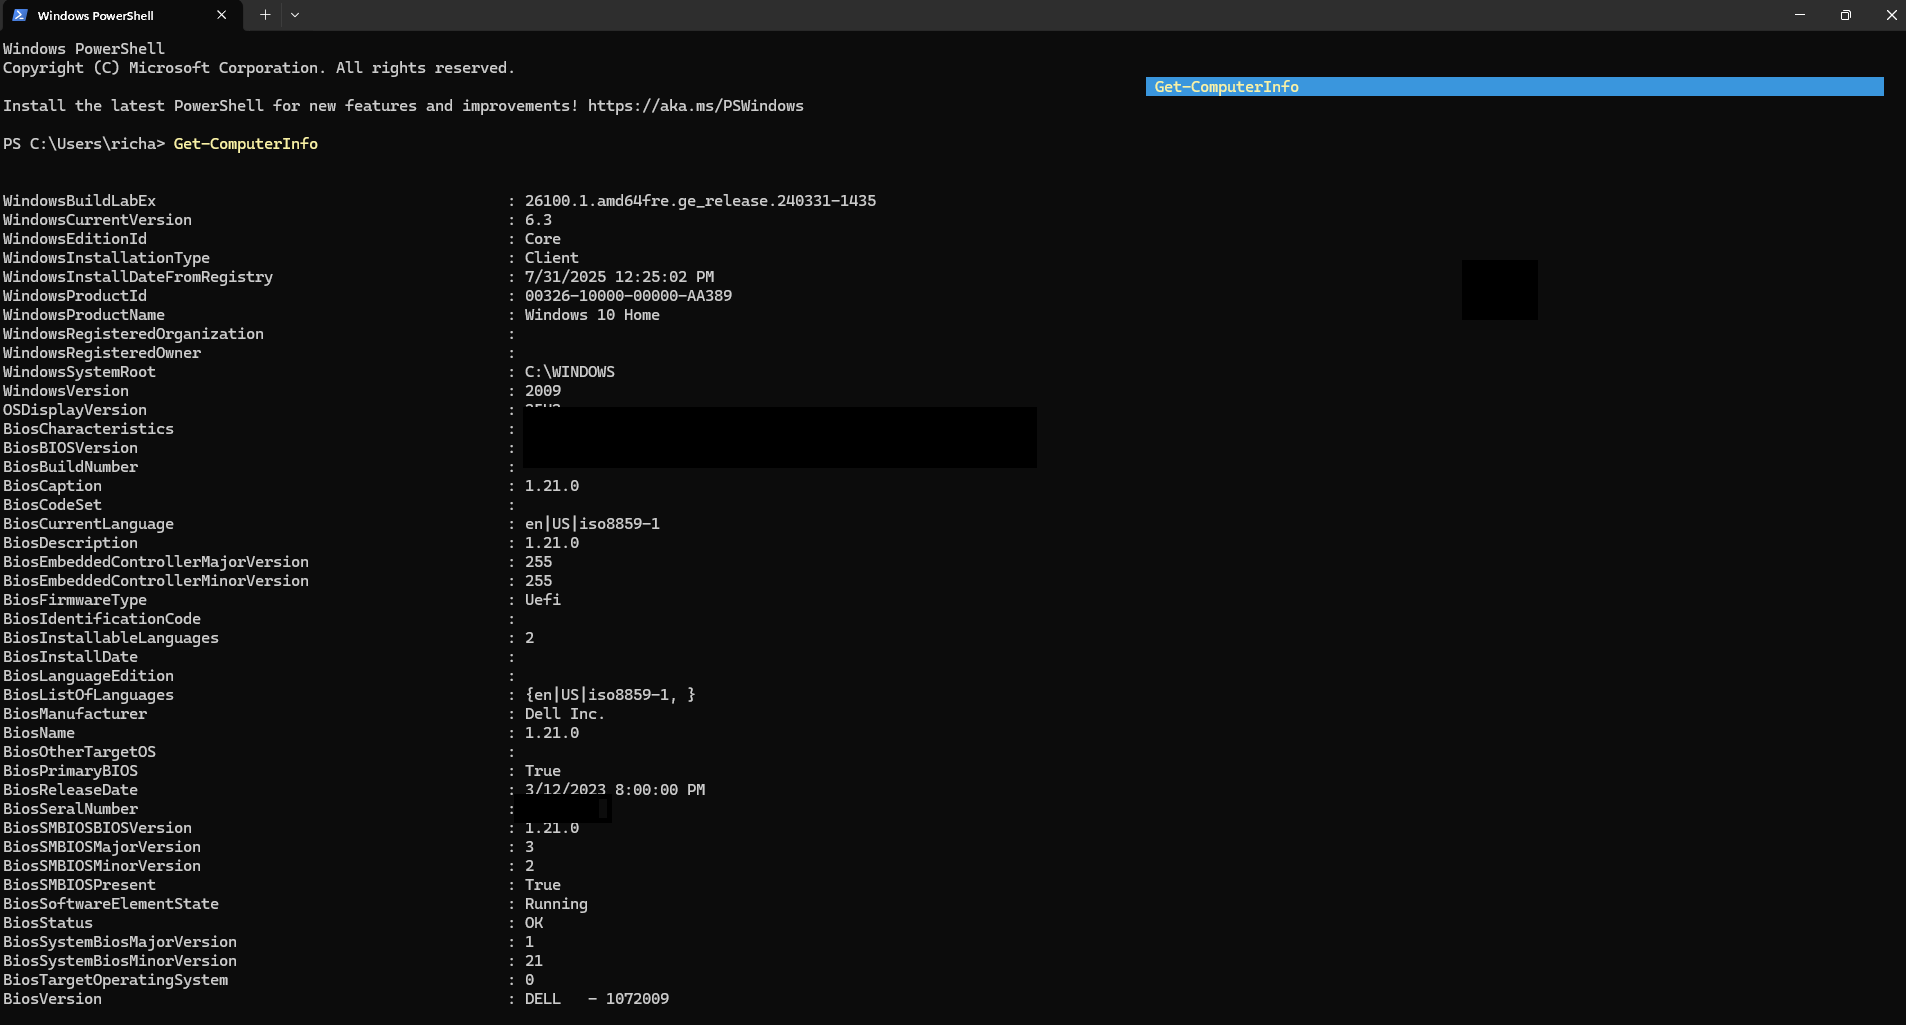Click the WindowsBuildLabEx value
Image resolution: width=1906 pixels, height=1025 pixels.
(700, 201)
